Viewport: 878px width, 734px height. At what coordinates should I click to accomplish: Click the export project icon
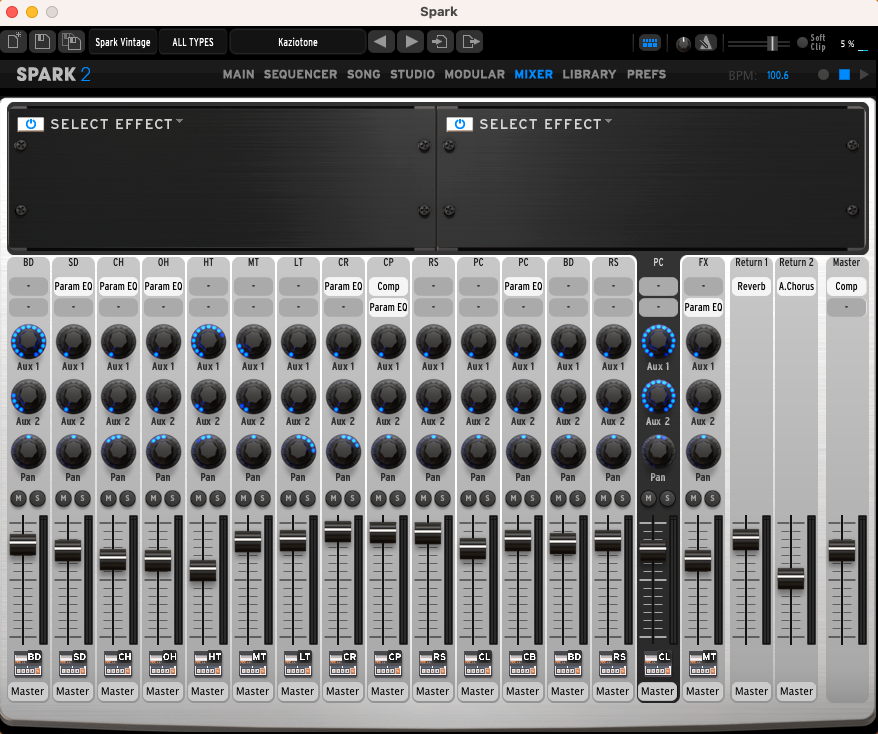468,41
